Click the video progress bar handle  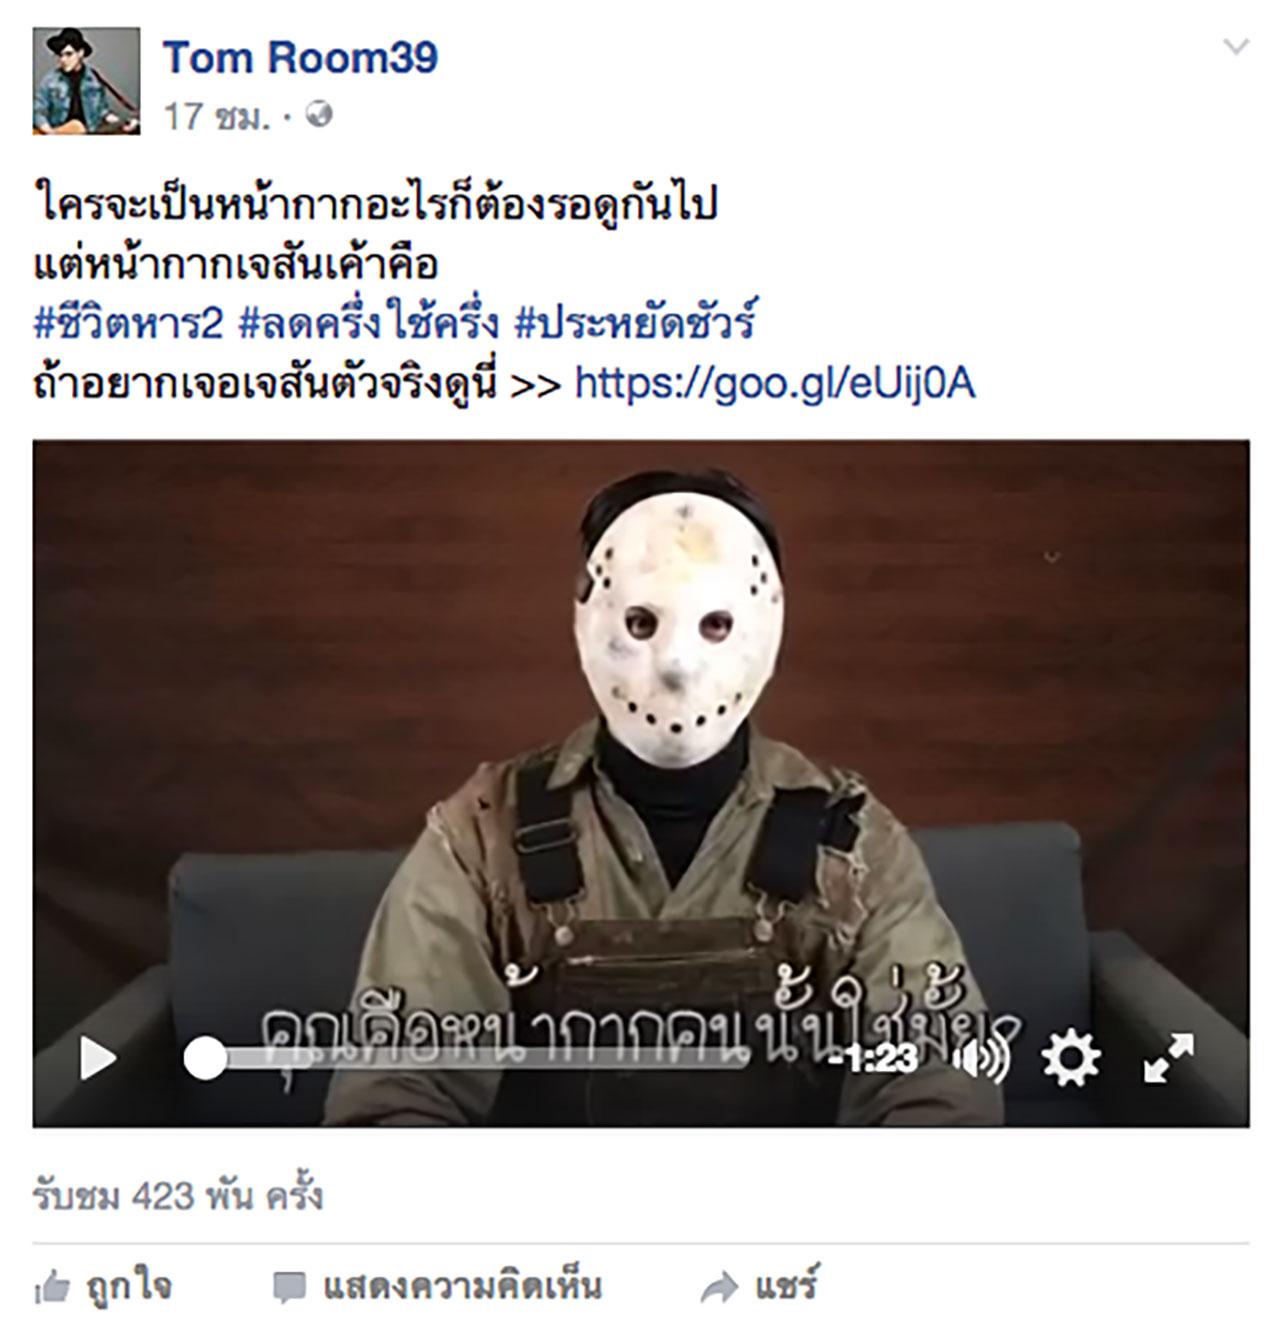click(205, 1058)
